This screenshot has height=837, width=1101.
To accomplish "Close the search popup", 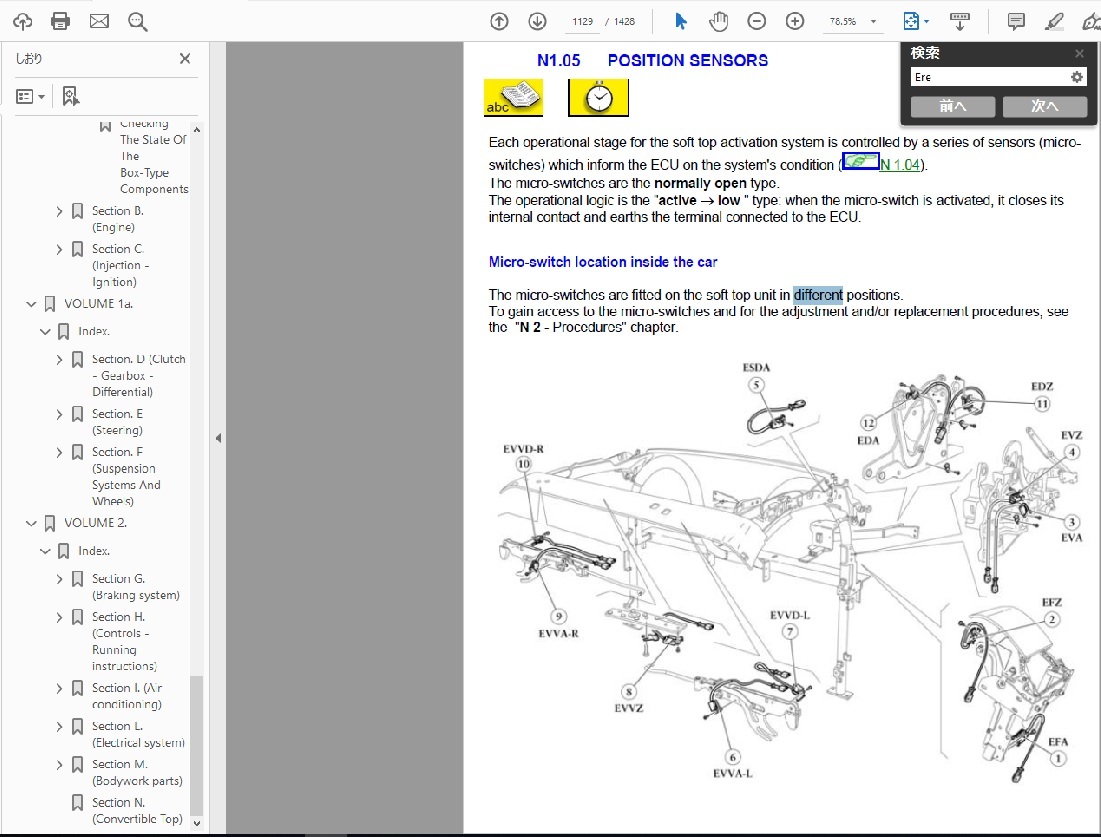I will tap(1079, 53).
